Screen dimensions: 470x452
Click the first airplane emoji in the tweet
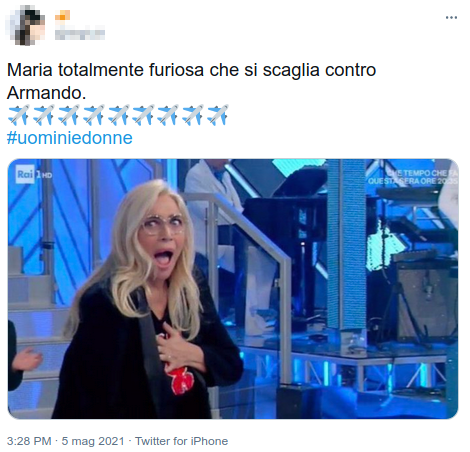click(x=19, y=115)
